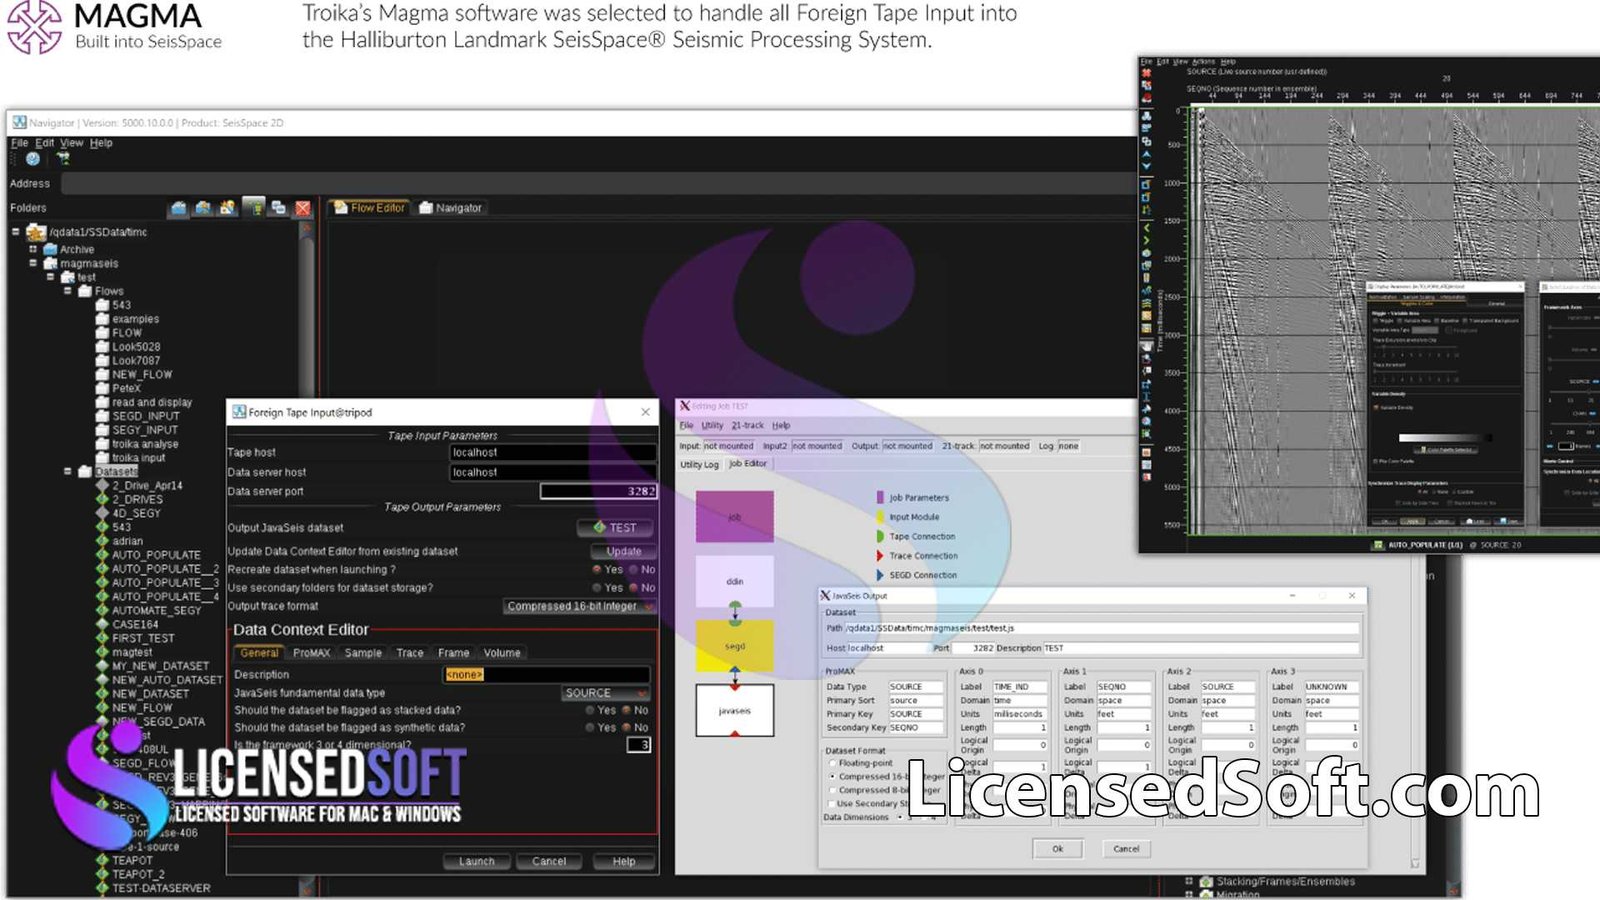Click the yellow 'segd' block in Job Editor

coord(735,646)
